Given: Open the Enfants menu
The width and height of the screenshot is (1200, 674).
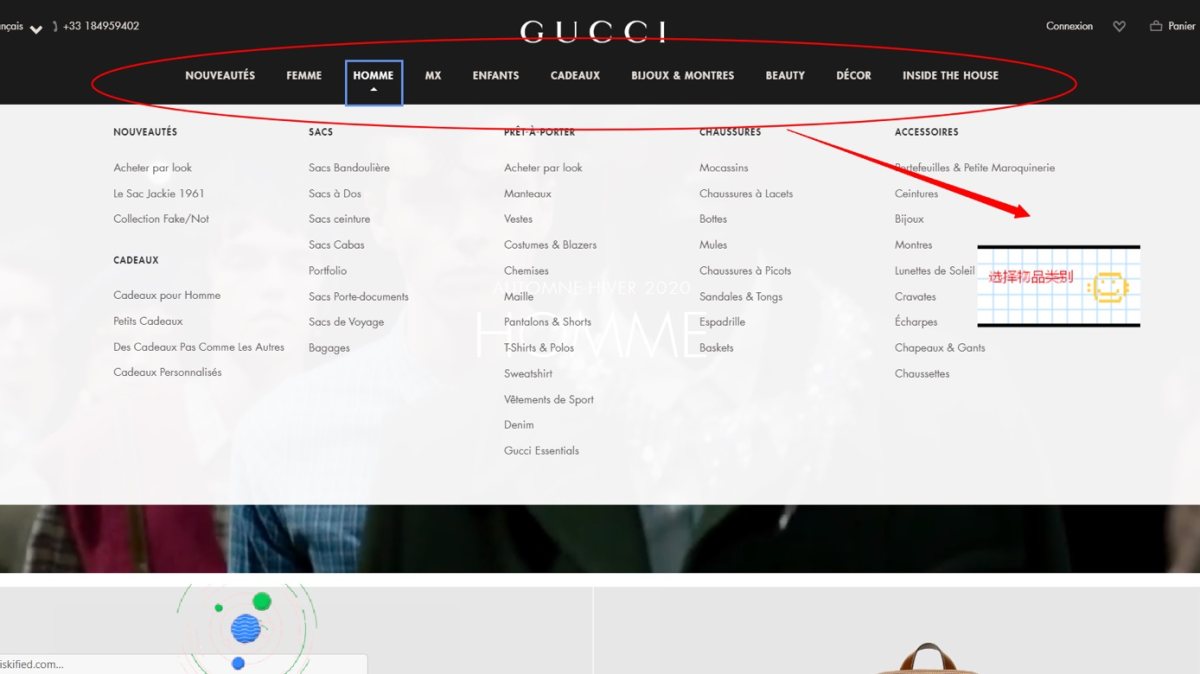Looking at the screenshot, I should [496, 75].
